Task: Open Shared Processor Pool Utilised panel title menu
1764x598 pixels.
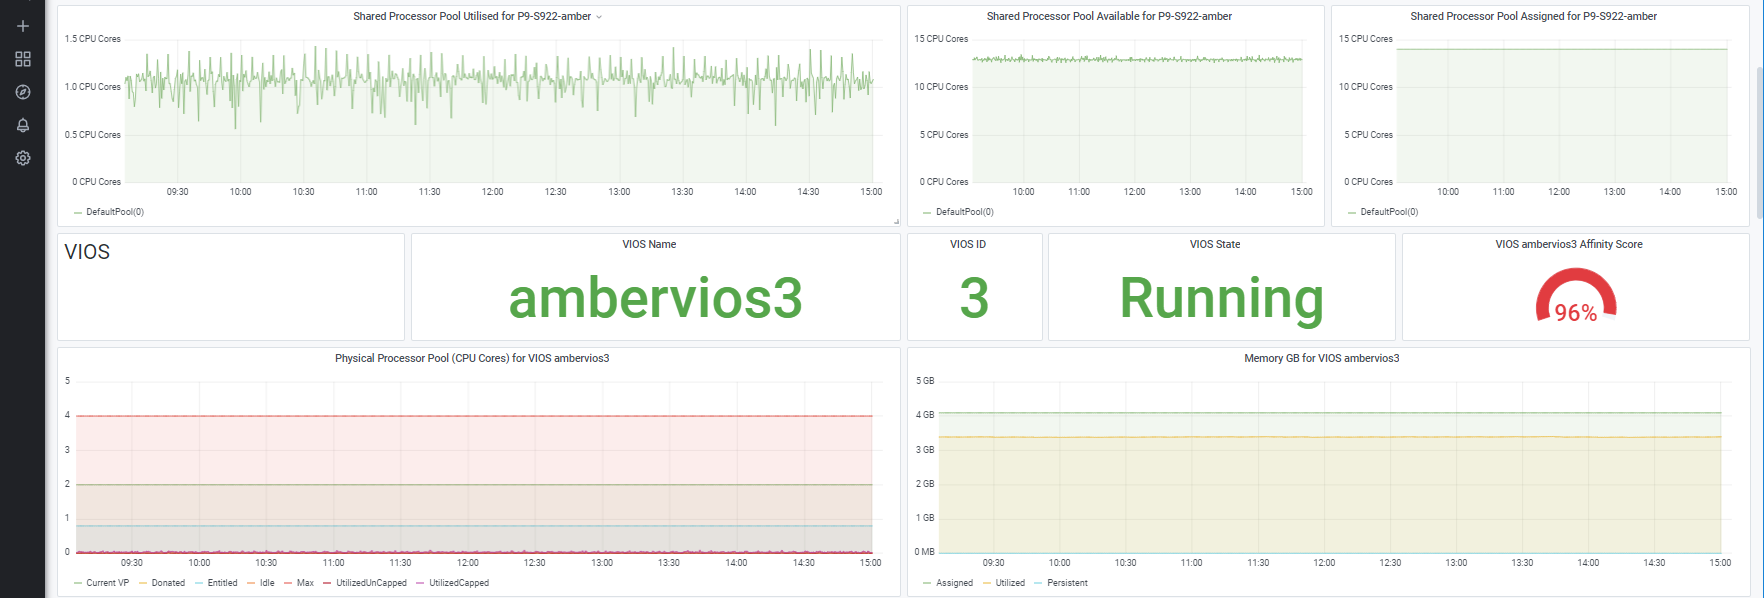Action: pyautogui.click(x=472, y=16)
